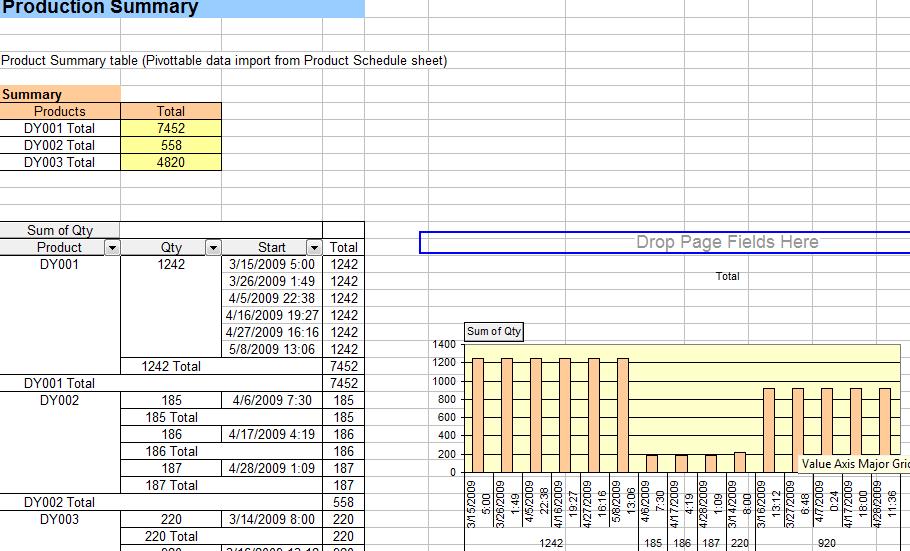
Task: Select the Total header in the Summary table
Action: [x=171, y=111]
